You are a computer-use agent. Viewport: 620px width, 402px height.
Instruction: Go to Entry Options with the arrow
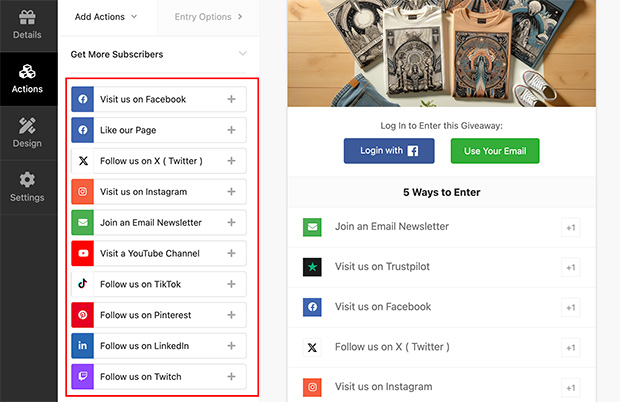tap(240, 17)
